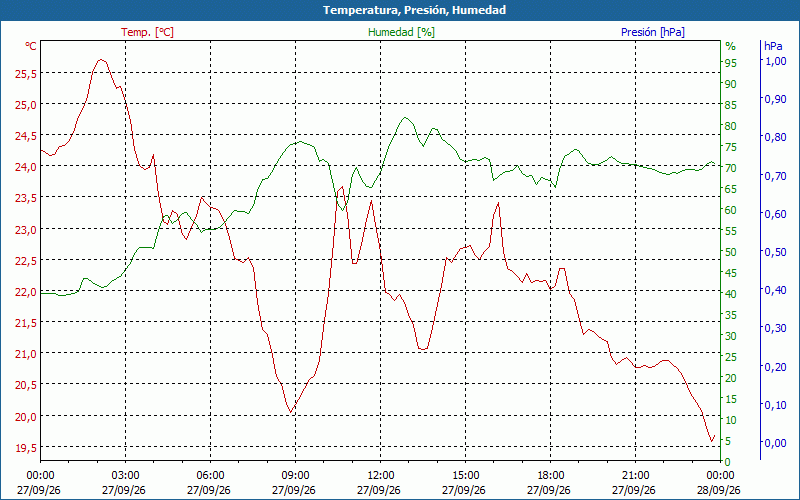Select the green Humedad [%] legend label

pos(401,32)
